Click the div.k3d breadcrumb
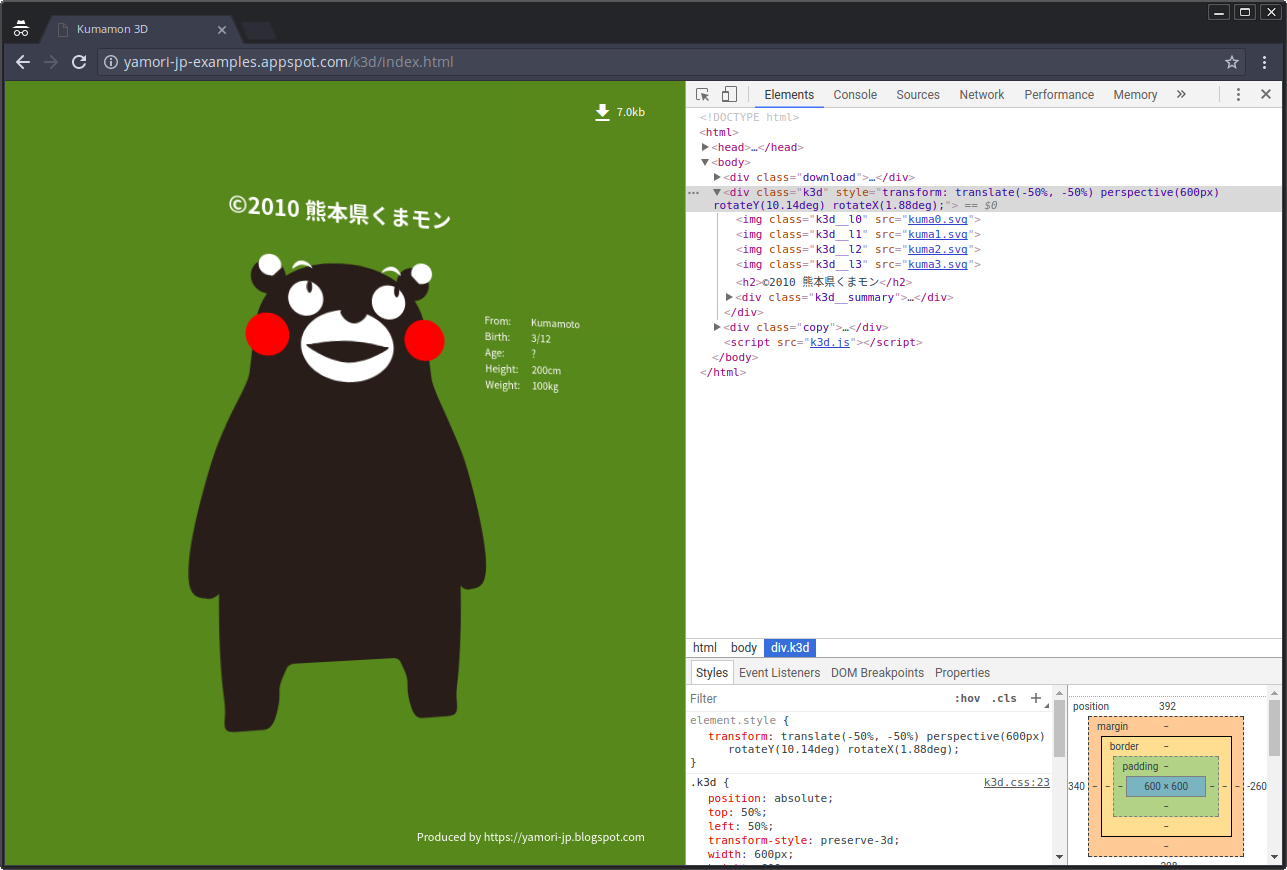 tap(790, 648)
